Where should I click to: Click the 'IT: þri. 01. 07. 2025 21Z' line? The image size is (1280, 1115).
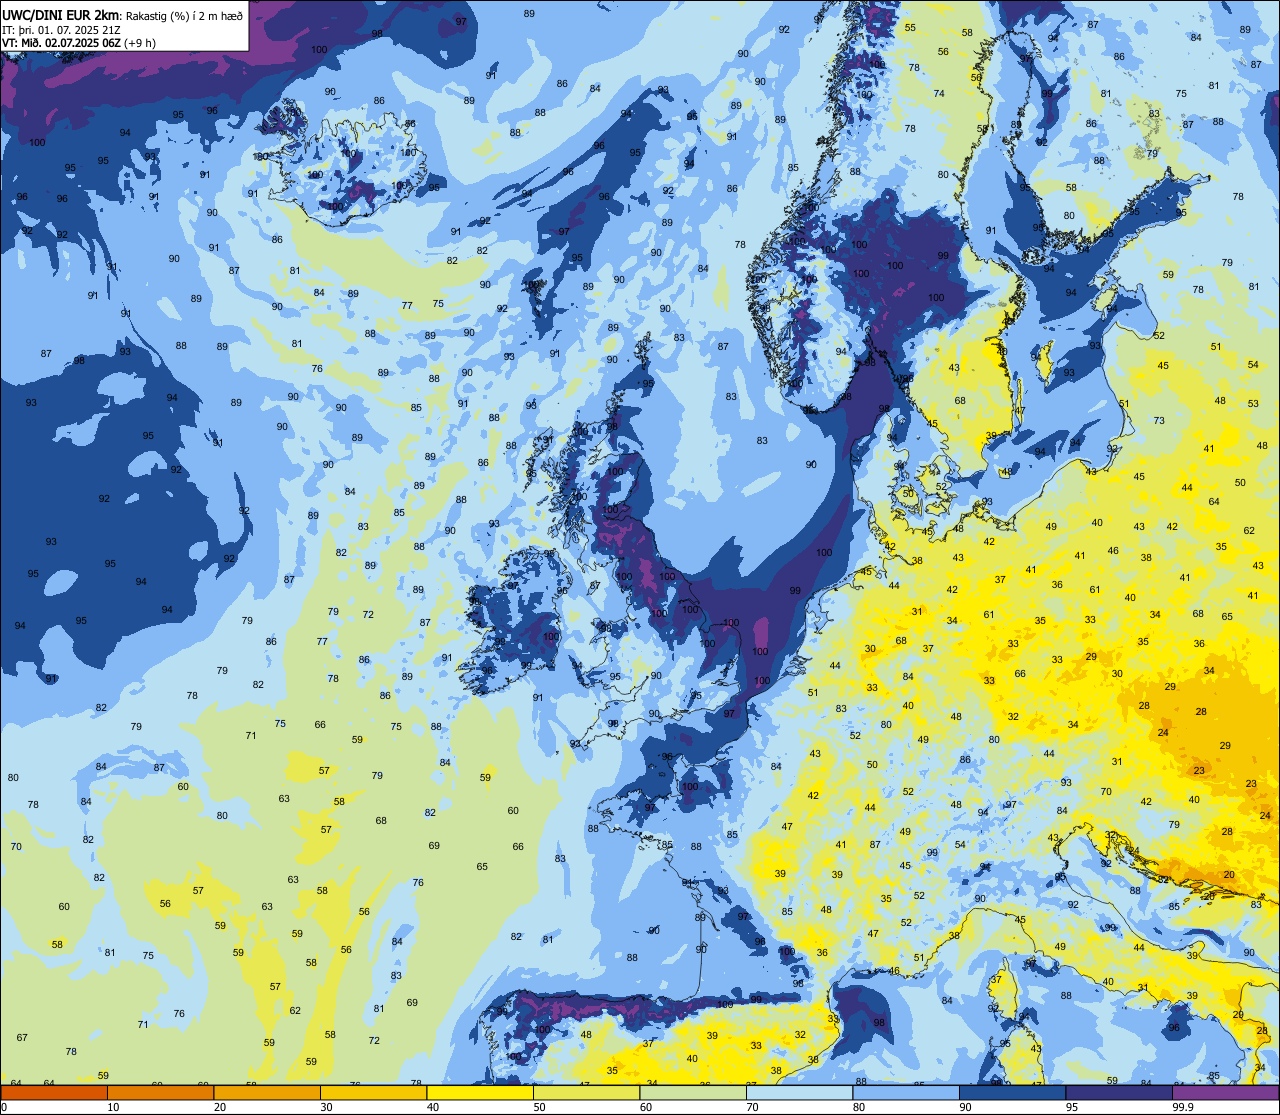pyautogui.click(x=60, y=30)
